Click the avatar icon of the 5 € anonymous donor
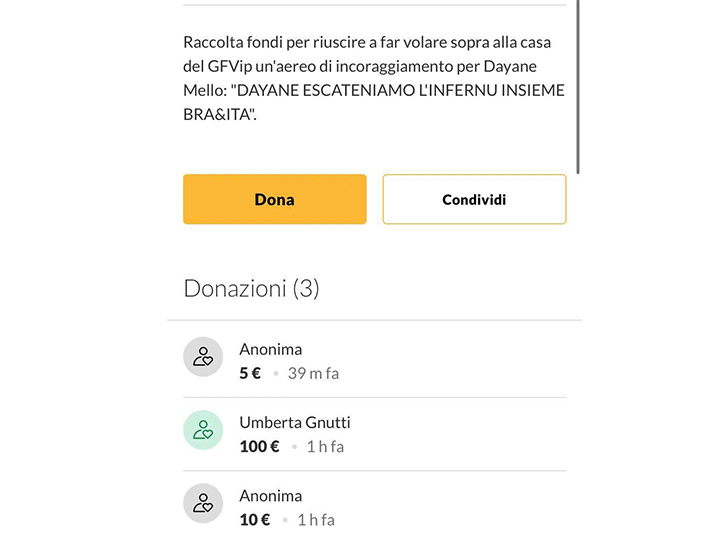Image resolution: width=720 pixels, height=556 pixels. coord(203,357)
